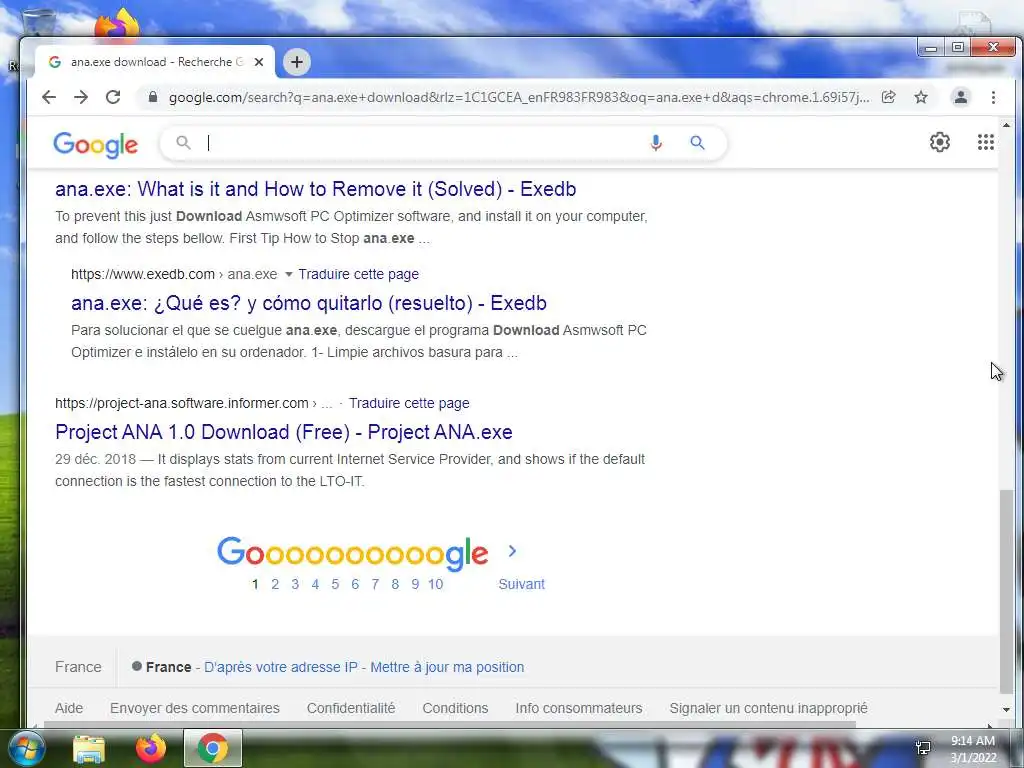1024x768 pixels.
Task: Open 'Info consommateurs' footer link
Action: (x=579, y=708)
